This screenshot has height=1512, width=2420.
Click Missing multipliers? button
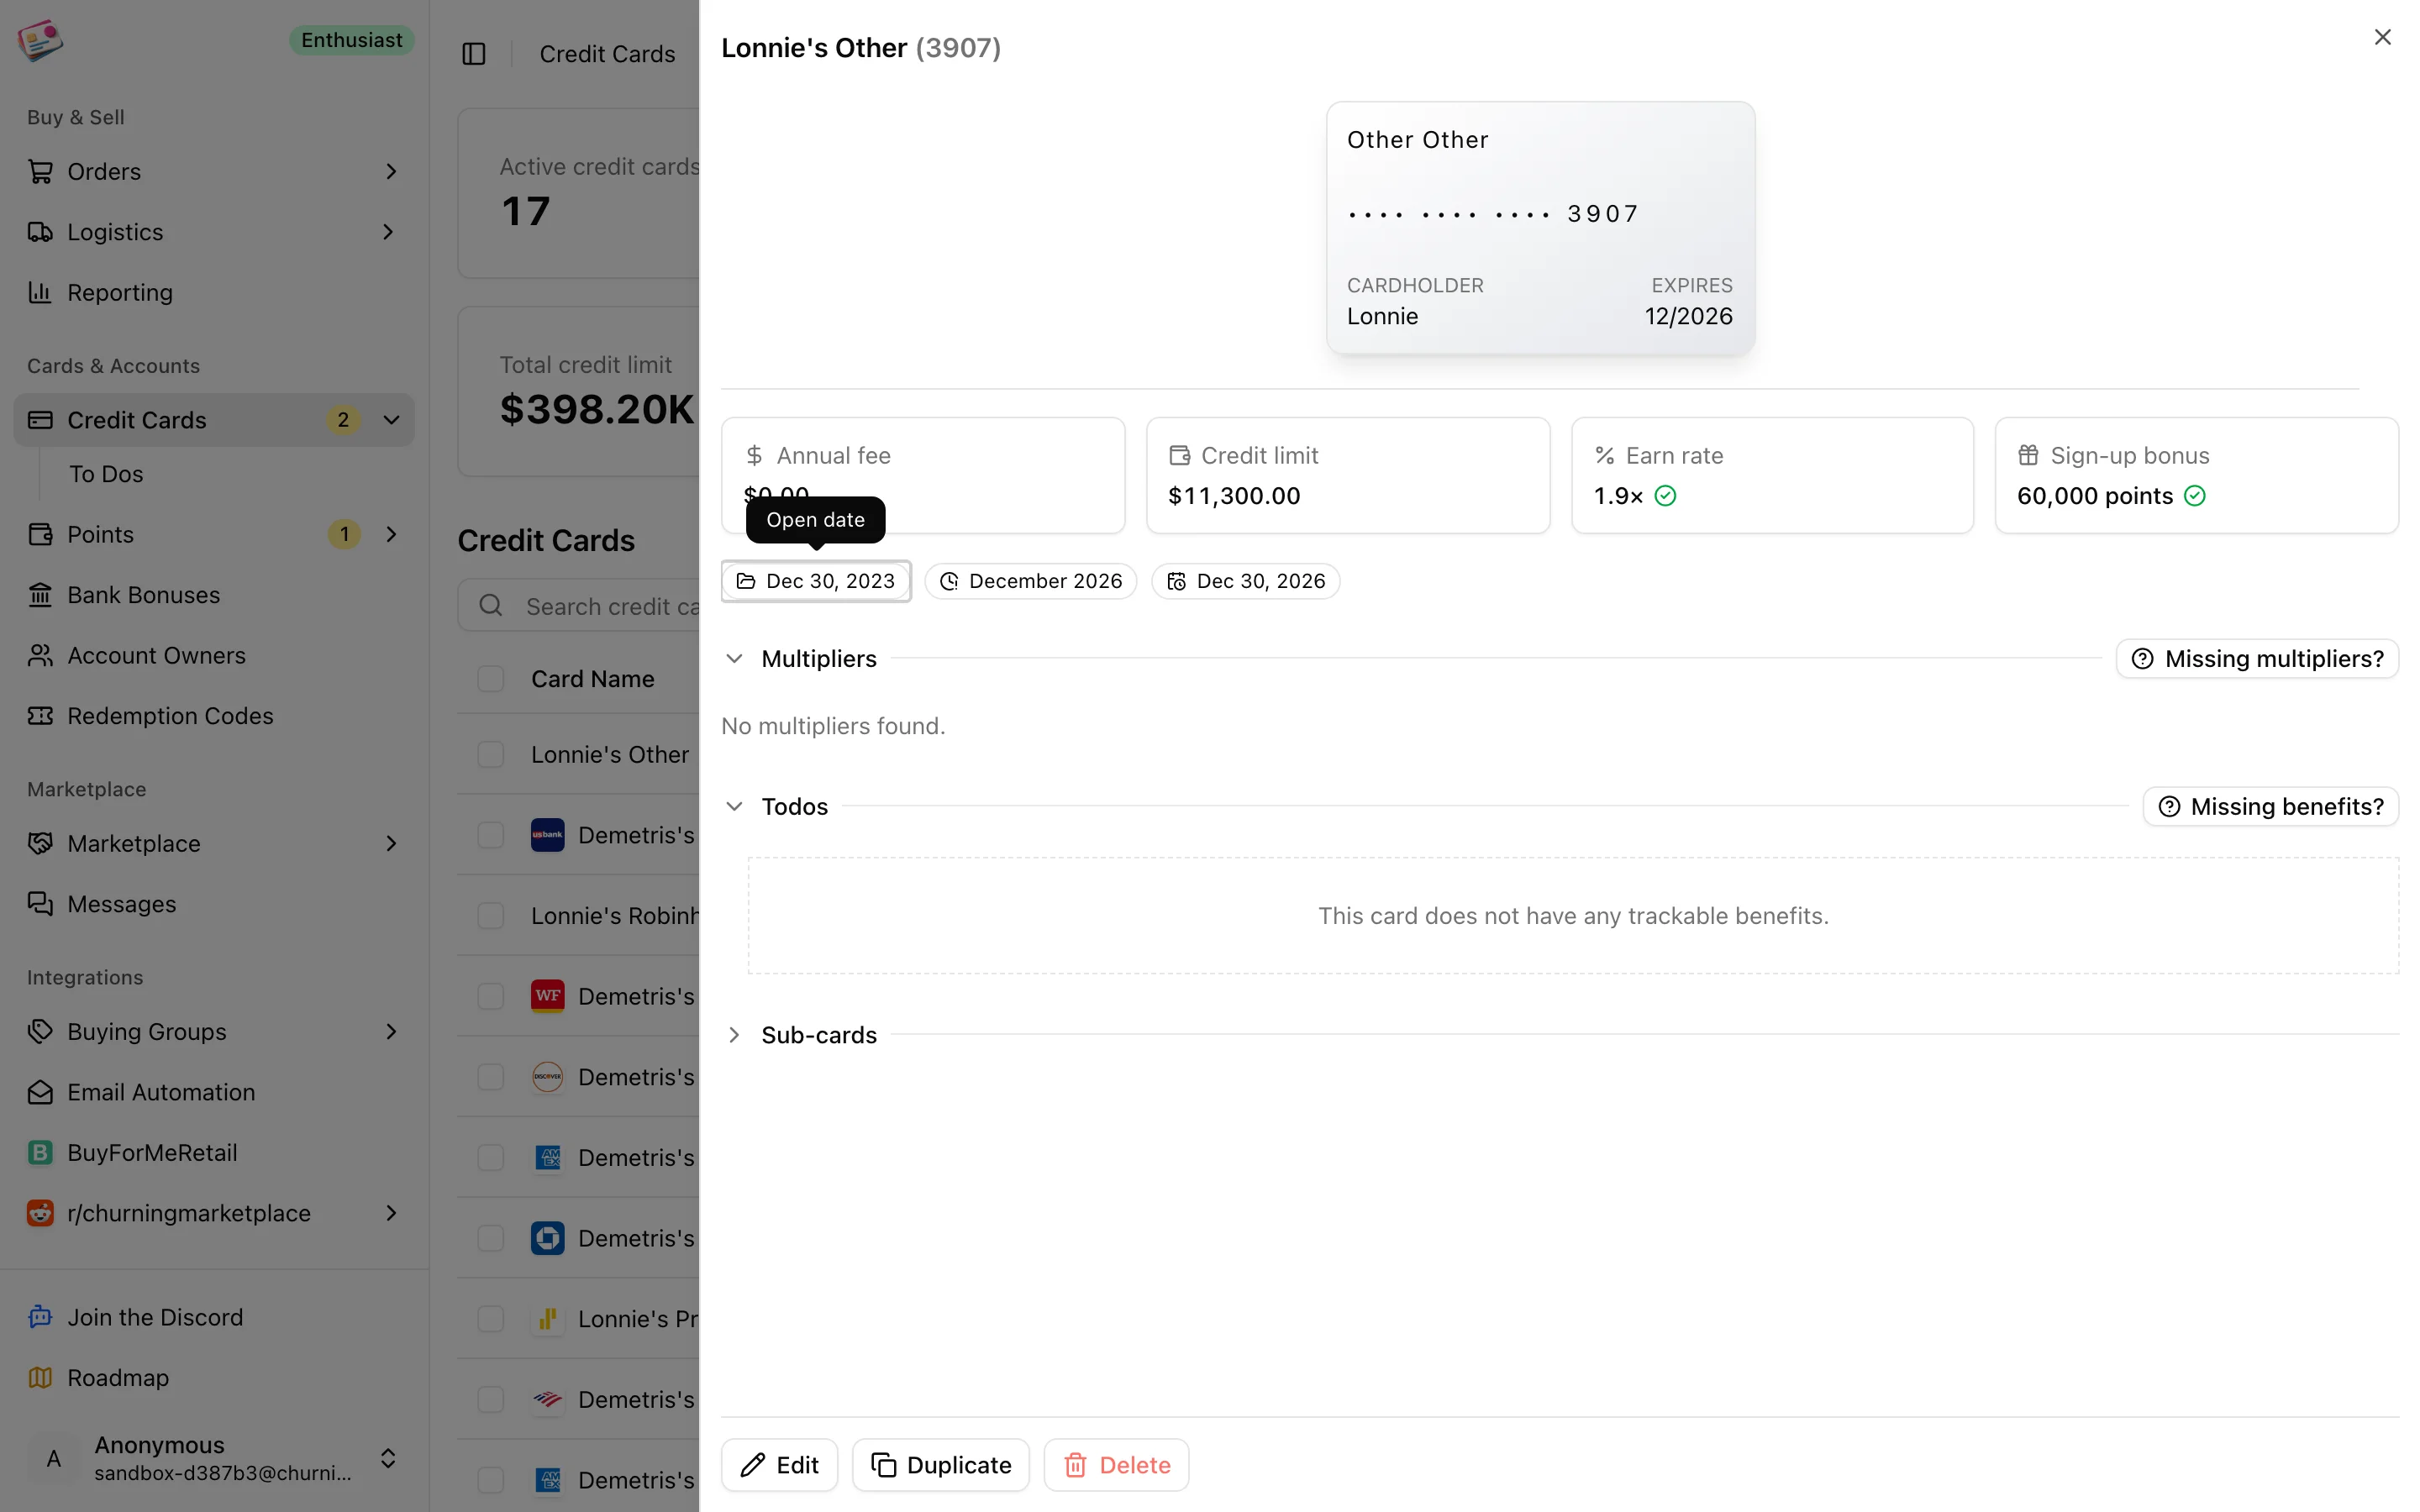2257,658
